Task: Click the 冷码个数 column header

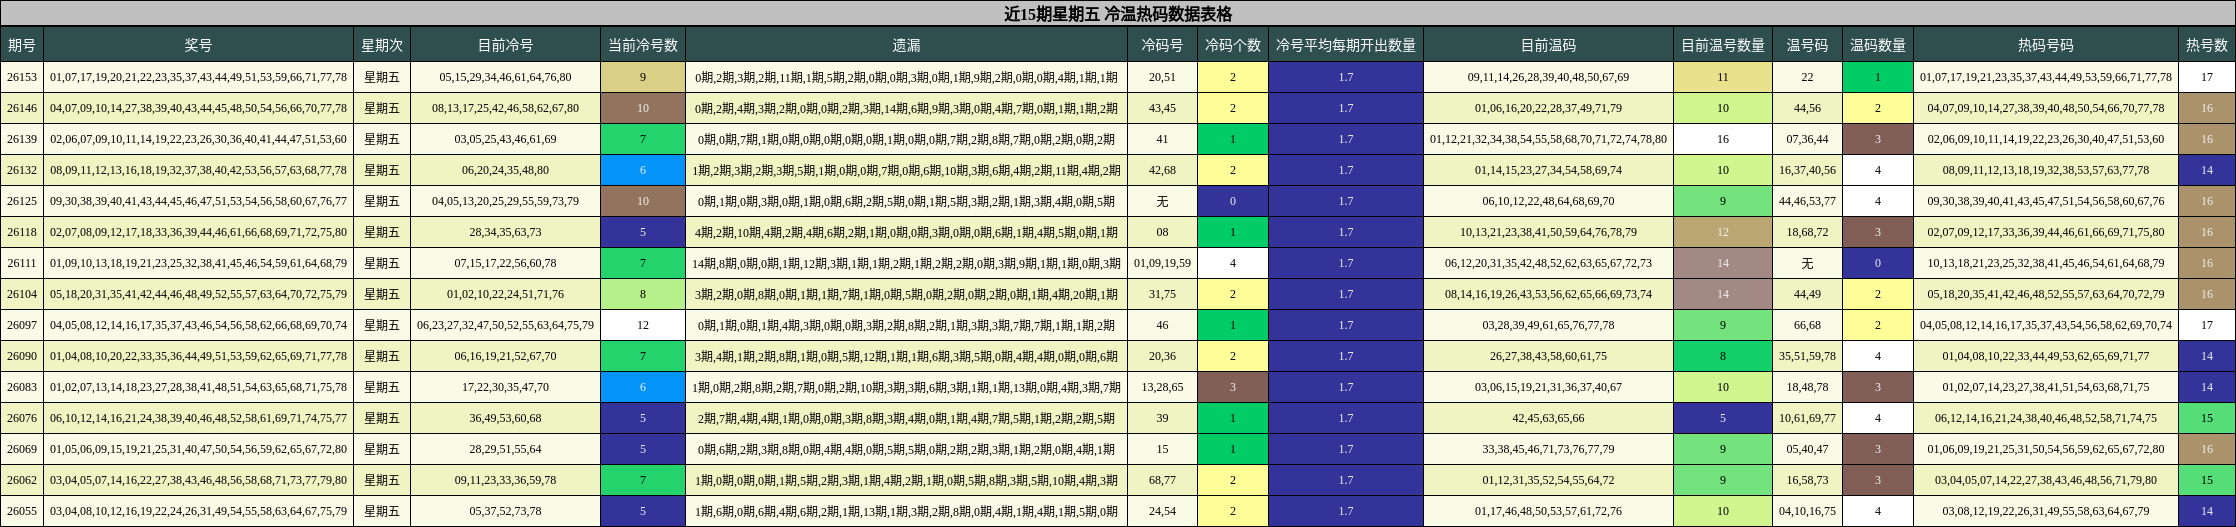Action: 1232,45
